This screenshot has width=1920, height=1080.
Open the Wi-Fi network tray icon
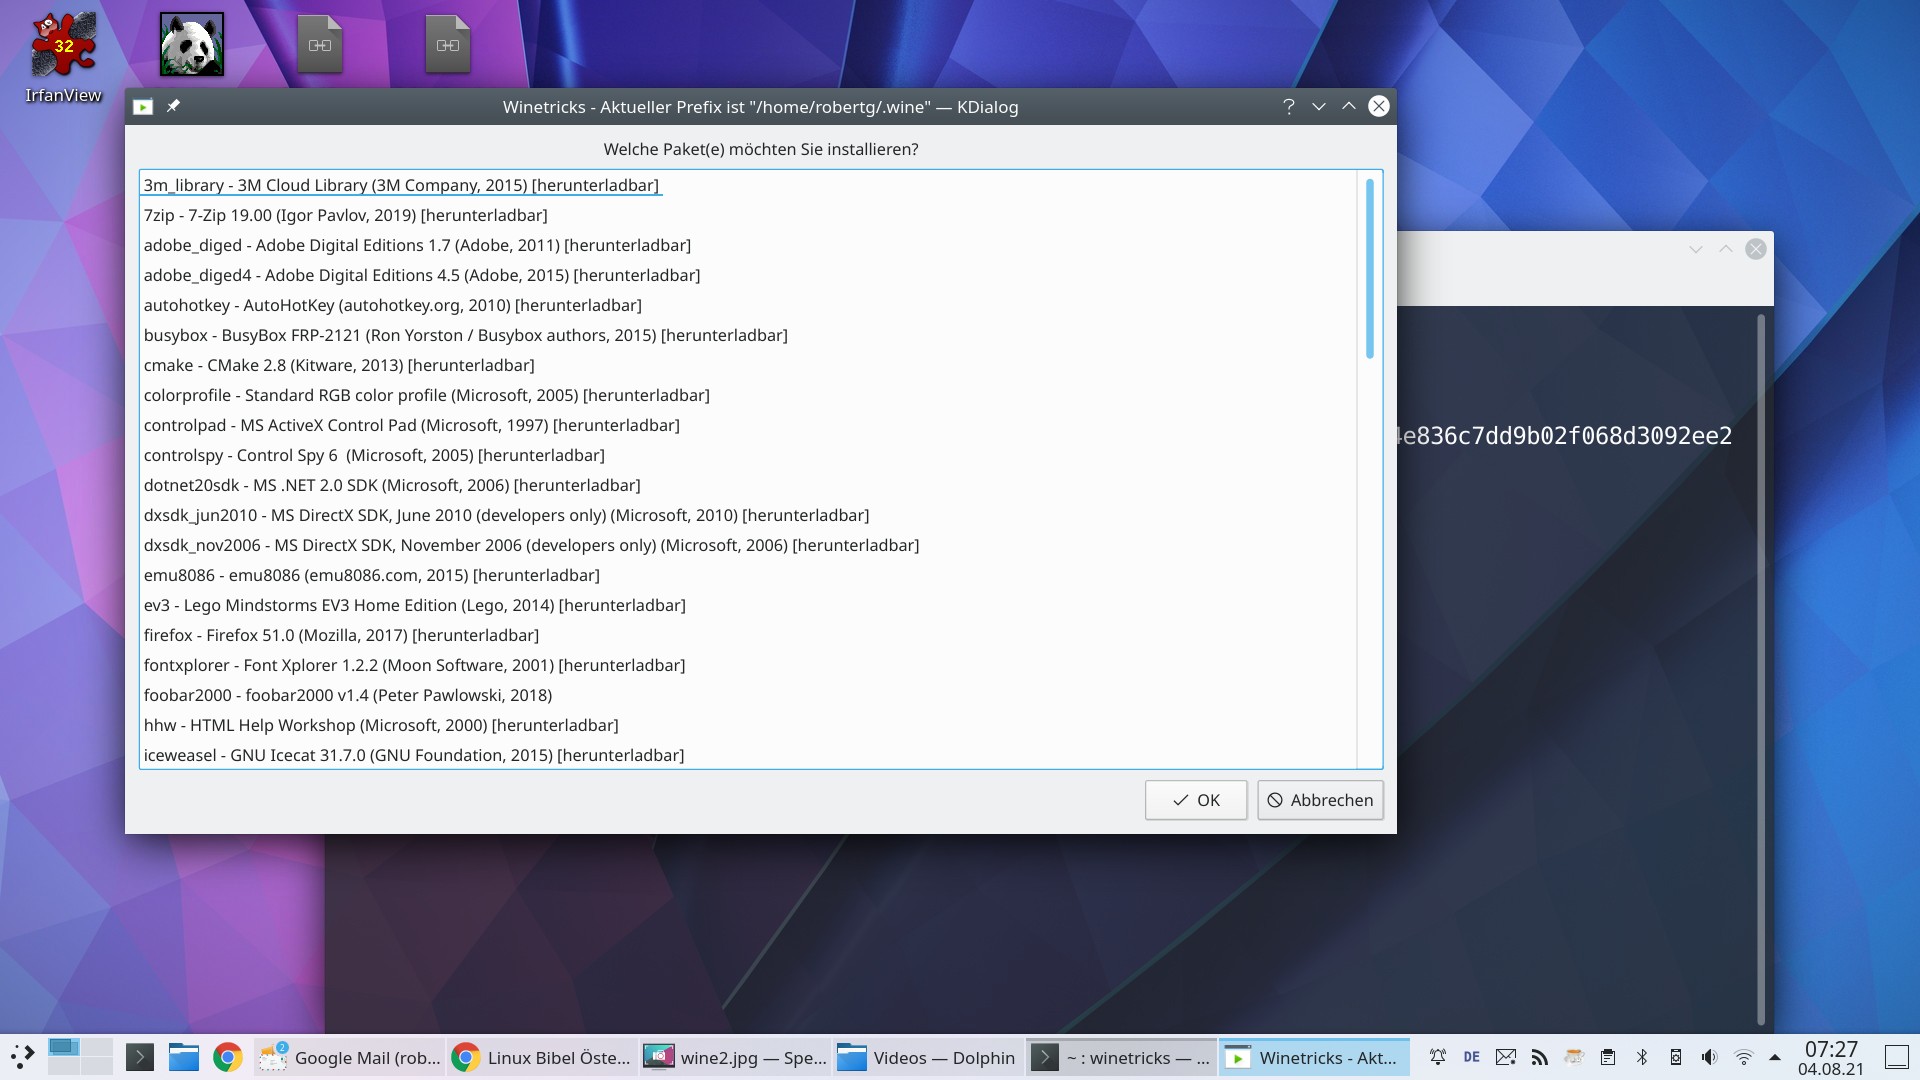1744,1057
